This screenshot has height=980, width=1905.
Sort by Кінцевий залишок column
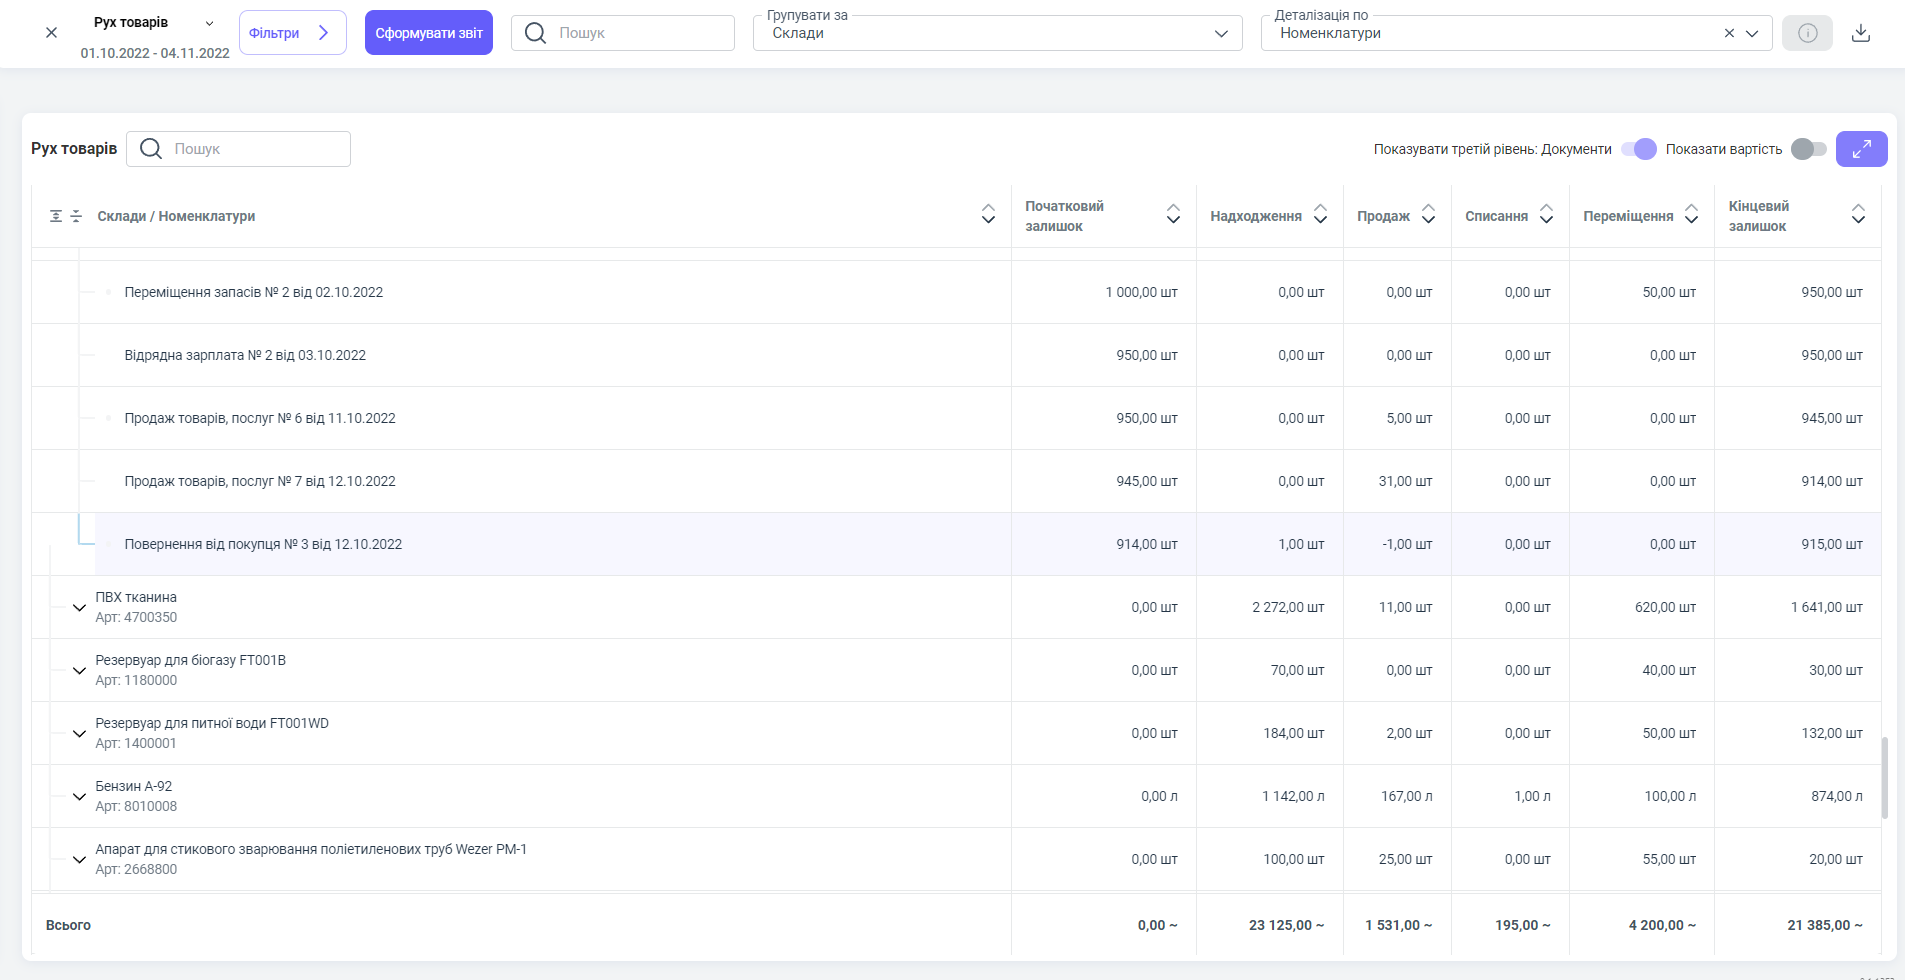click(1857, 215)
